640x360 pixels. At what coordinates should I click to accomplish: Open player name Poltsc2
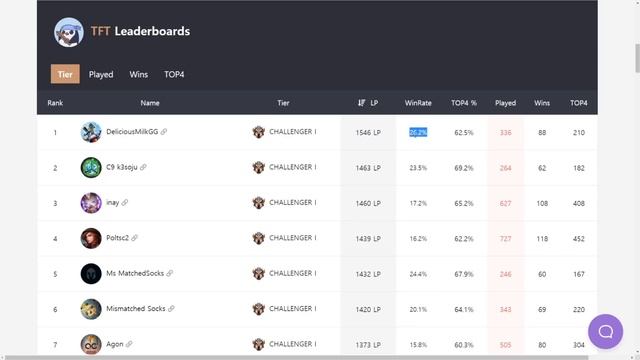(118, 238)
